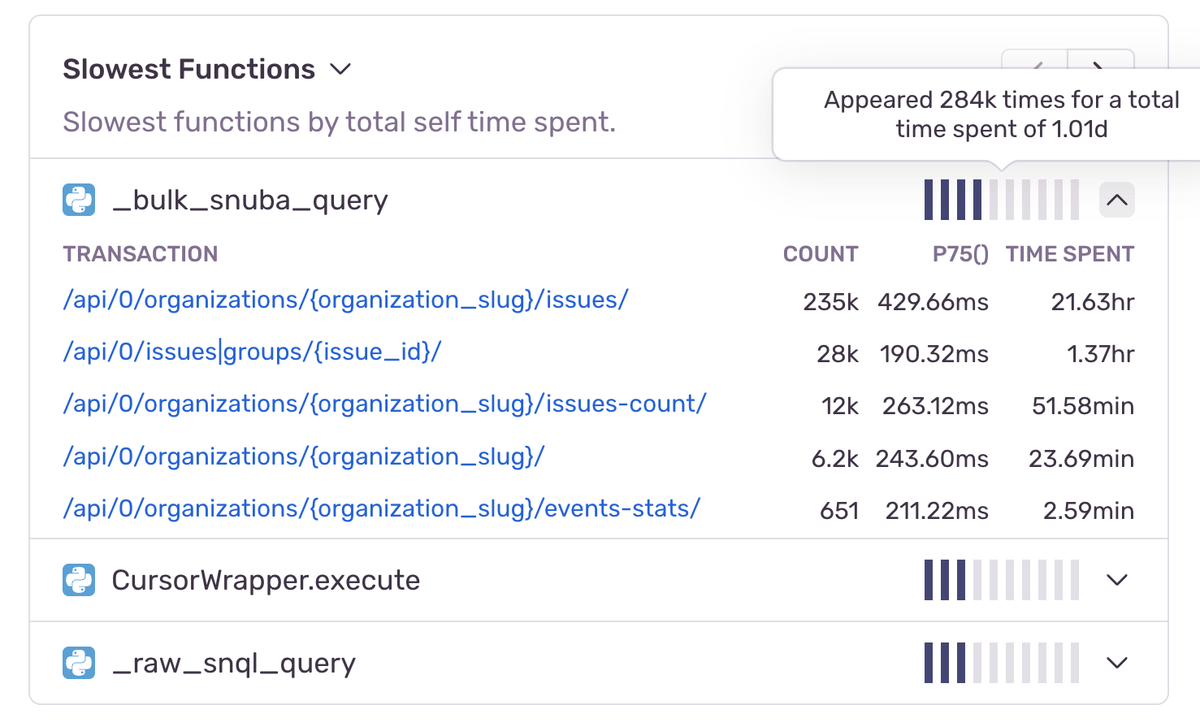Expand the CursorWrapper.execute row
Viewport: 1200px width, 726px height.
[x=1117, y=580]
